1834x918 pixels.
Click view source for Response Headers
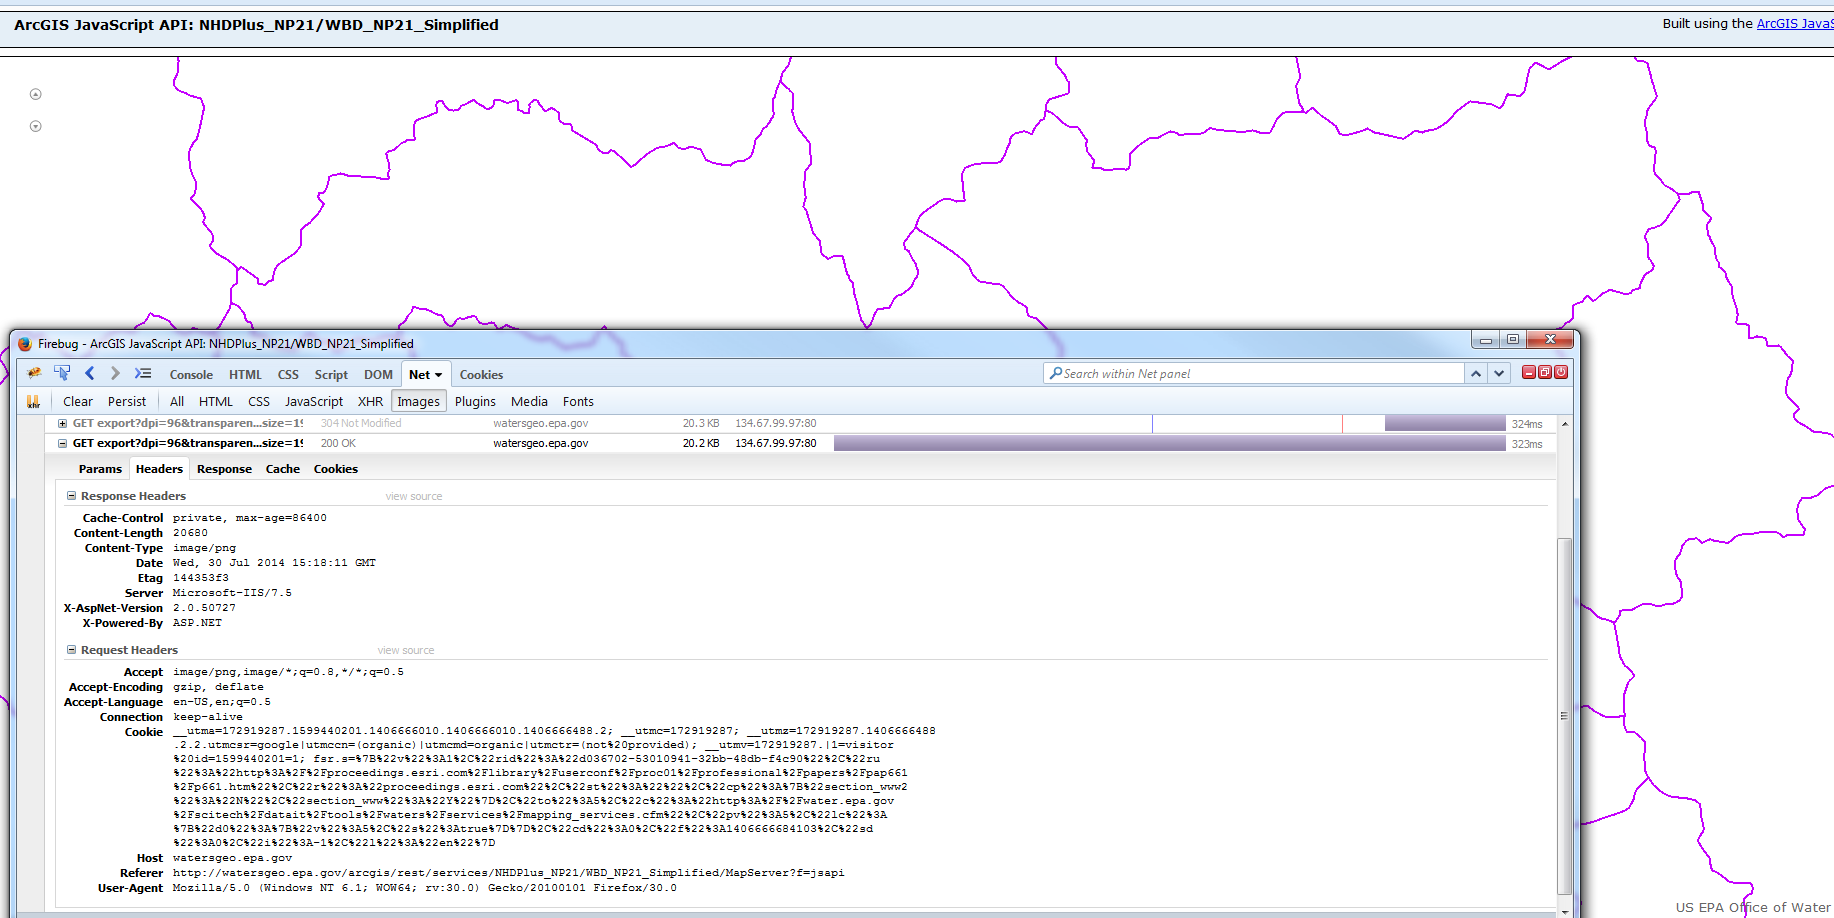(x=414, y=496)
